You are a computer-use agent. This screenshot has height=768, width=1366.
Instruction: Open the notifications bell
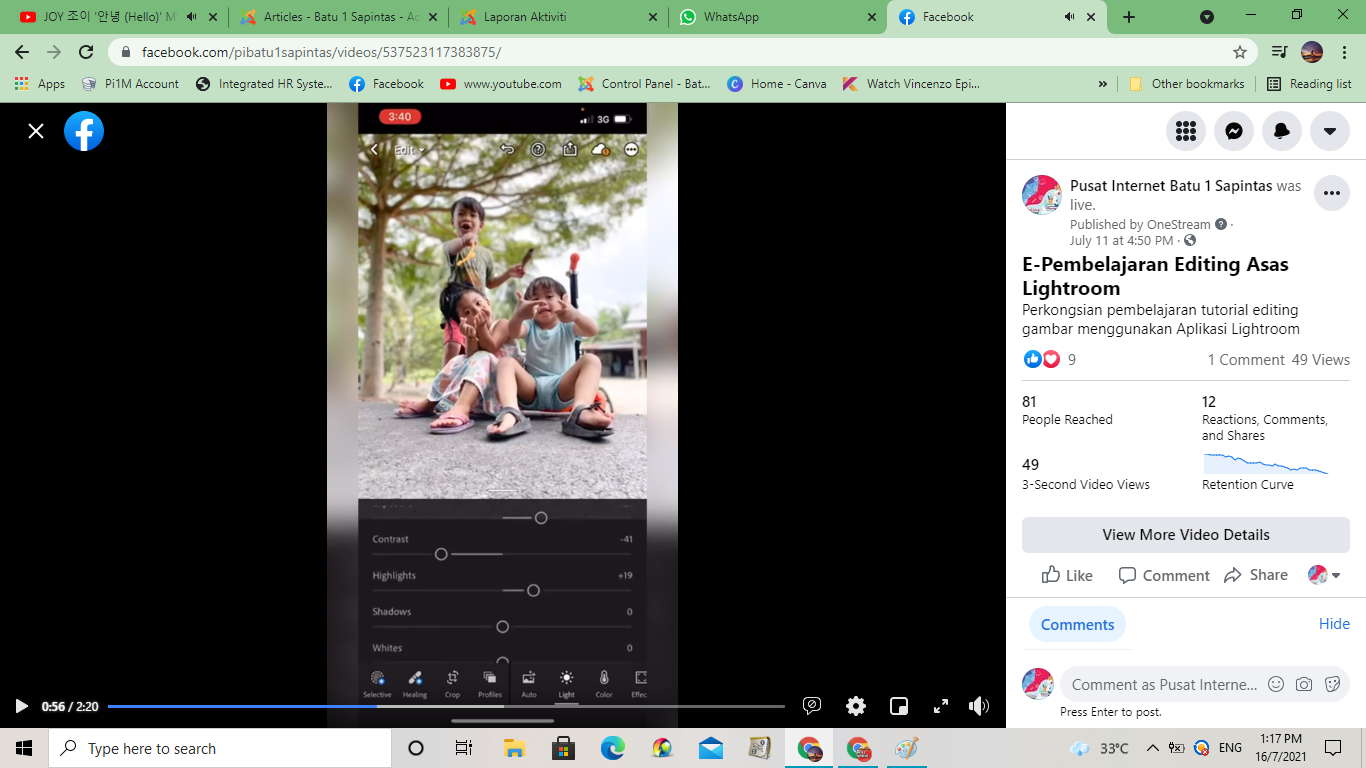tap(1282, 131)
